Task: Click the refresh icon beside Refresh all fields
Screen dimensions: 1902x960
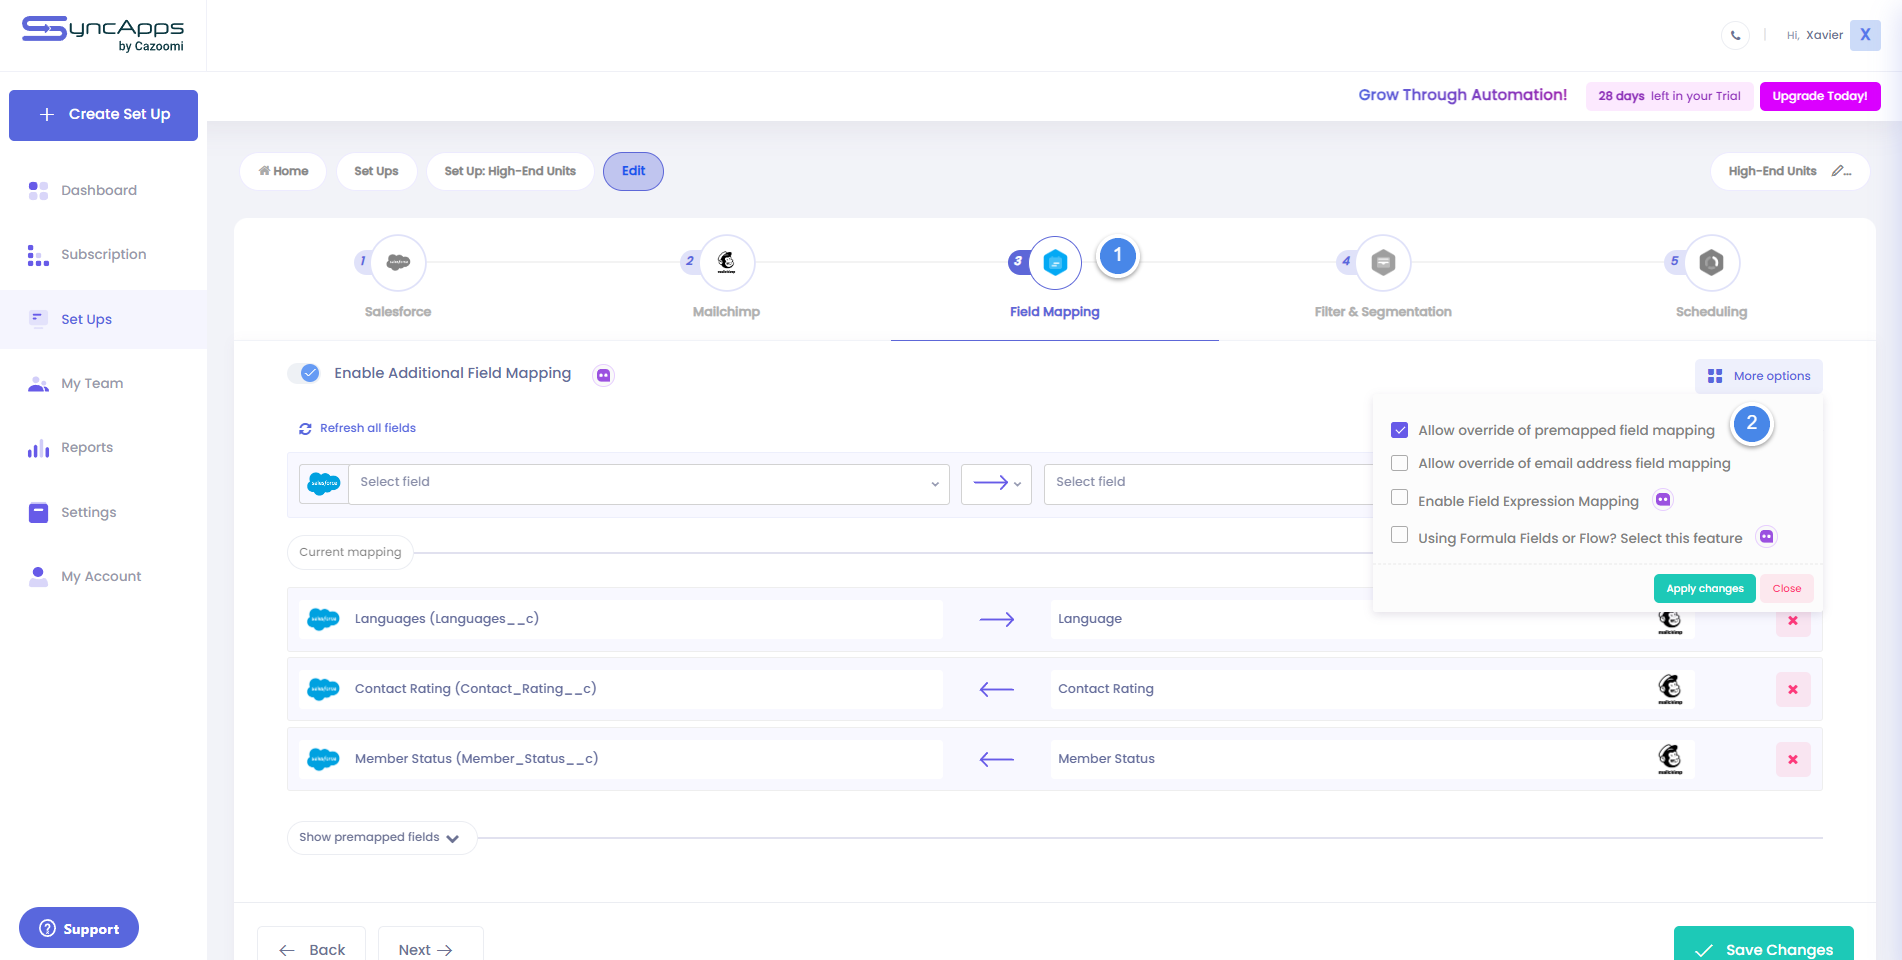Action: pos(305,428)
